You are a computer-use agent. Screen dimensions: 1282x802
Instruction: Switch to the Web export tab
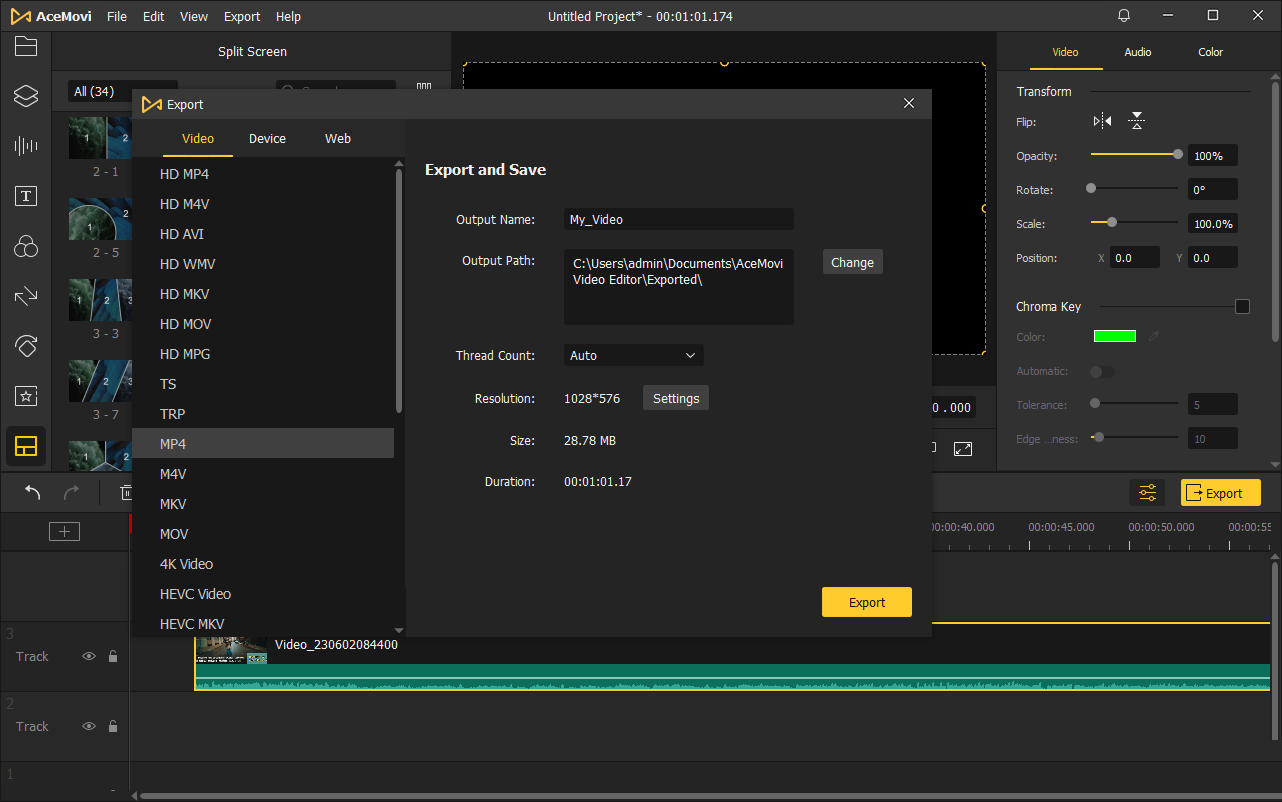coord(338,138)
